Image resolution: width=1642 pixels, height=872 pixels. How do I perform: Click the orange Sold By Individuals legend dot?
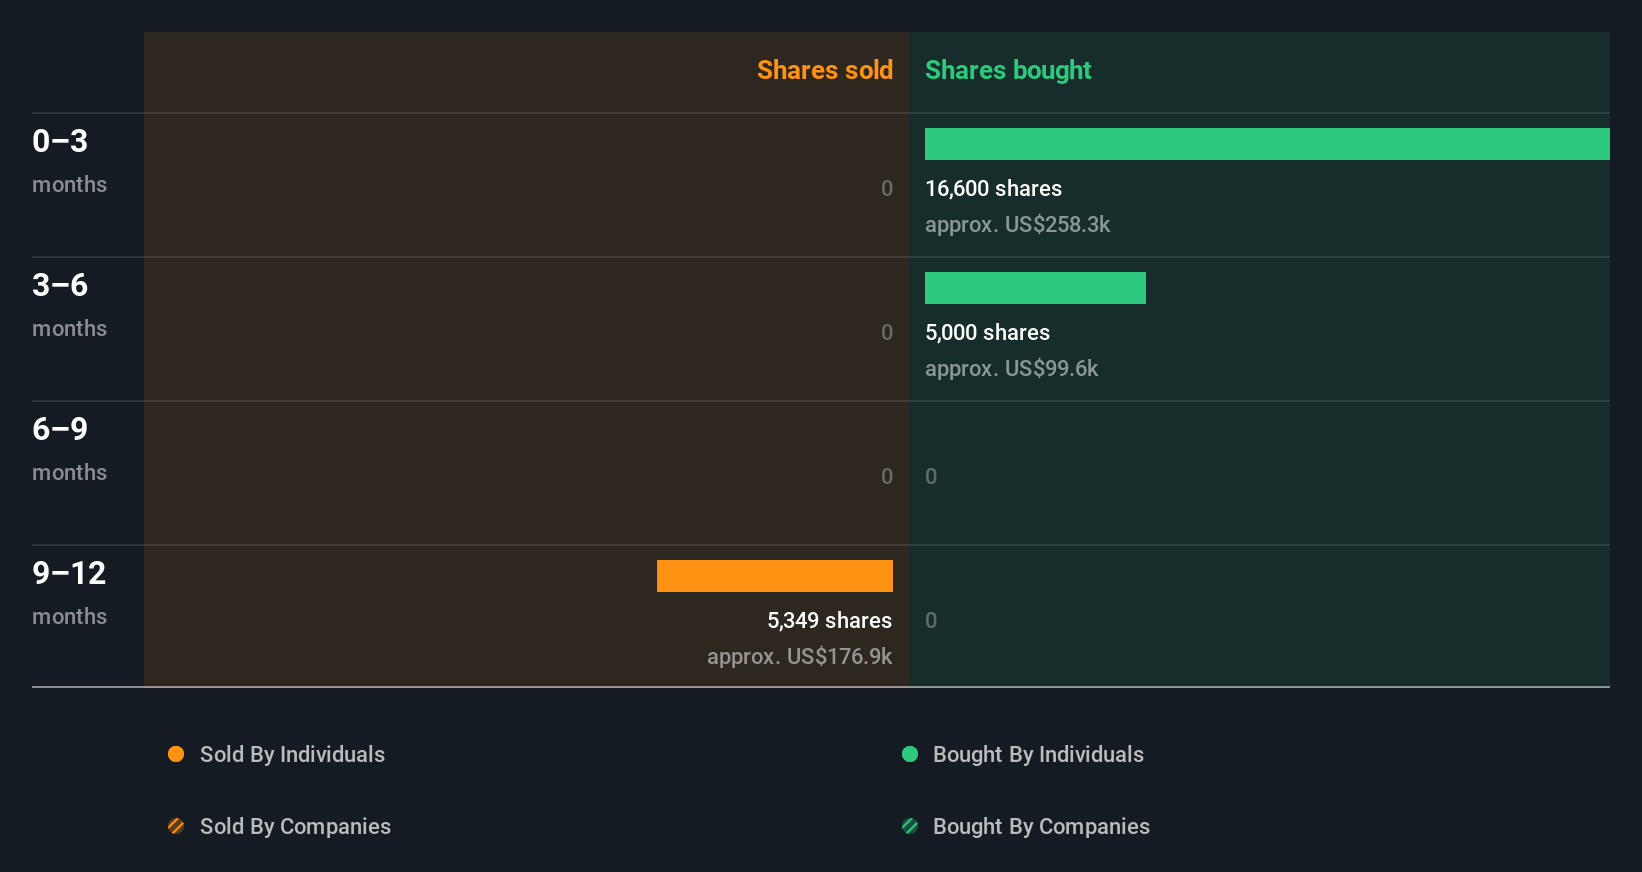[176, 754]
